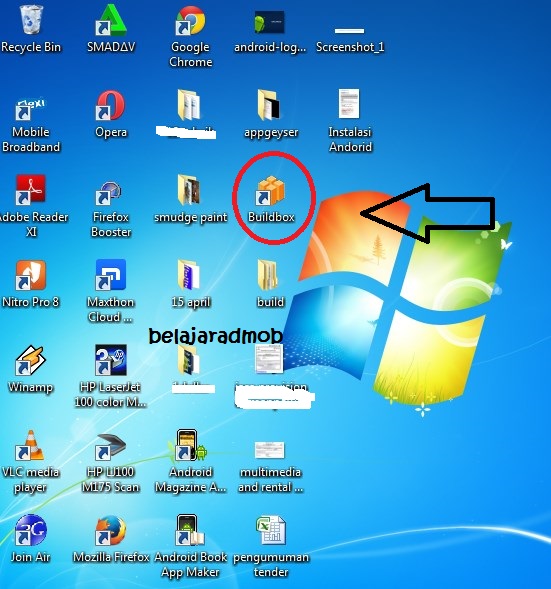Image resolution: width=551 pixels, height=589 pixels.
Task: Launch Google Chrome from the desktop
Action: [190, 21]
